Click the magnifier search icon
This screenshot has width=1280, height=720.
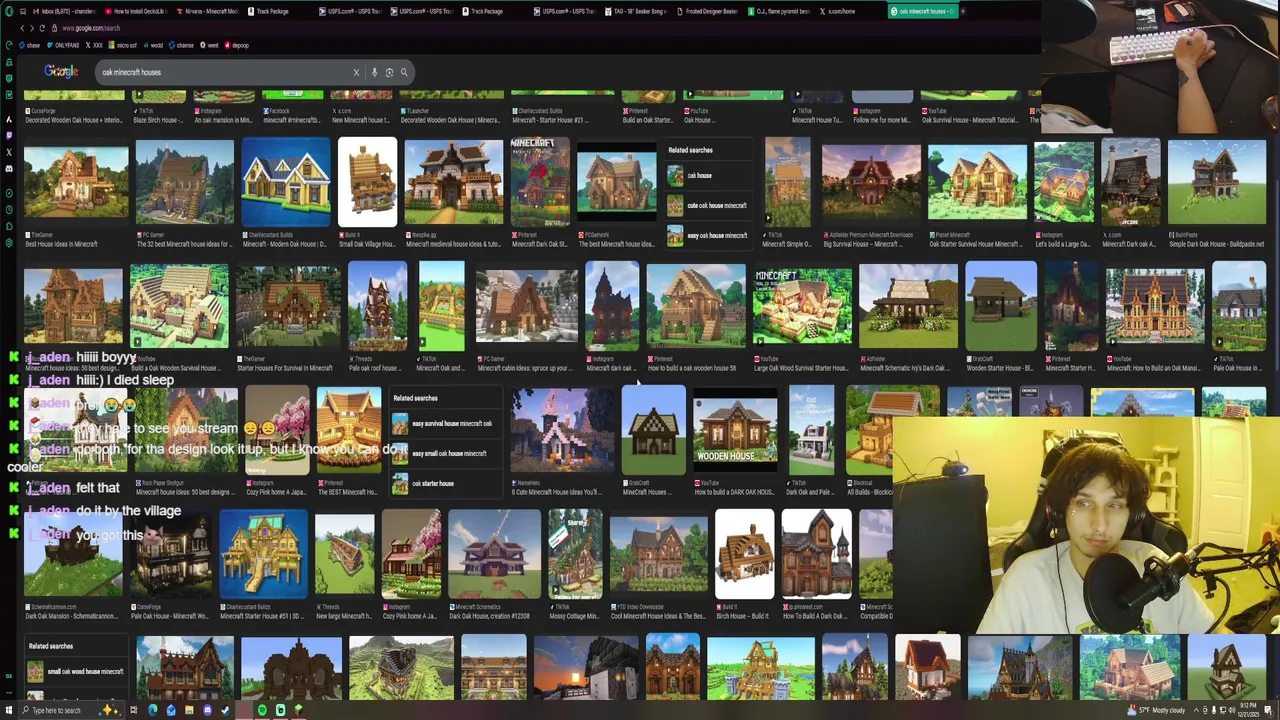coord(404,72)
